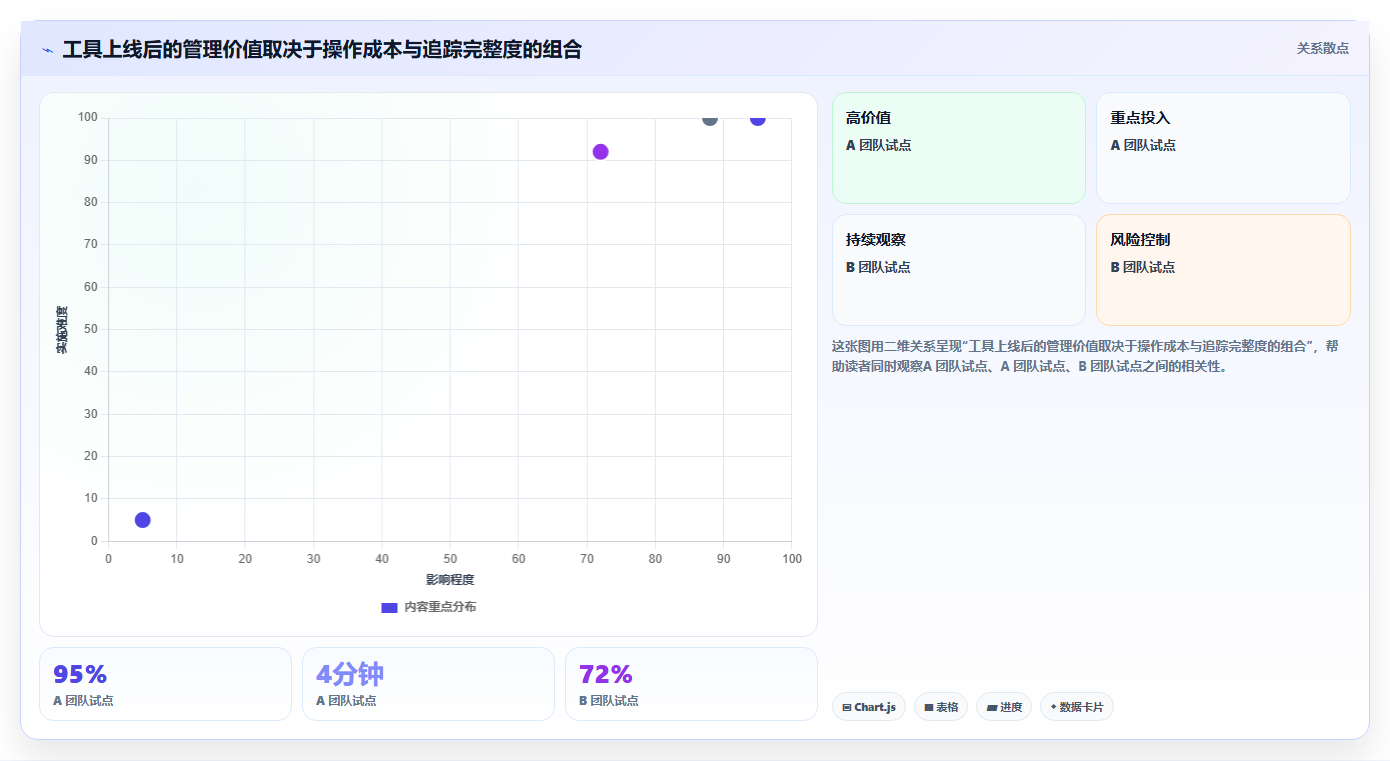Click A 团队试点 under the 4分钟 stat
Viewport: 1390px width, 761px height.
point(346,701)
